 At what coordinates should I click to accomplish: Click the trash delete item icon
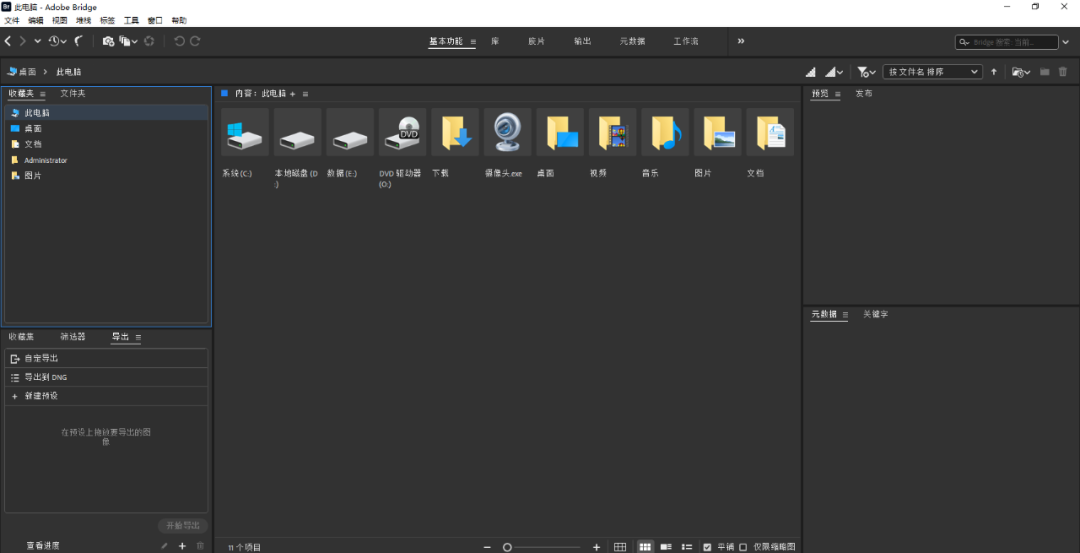(x=1063, y=72)
